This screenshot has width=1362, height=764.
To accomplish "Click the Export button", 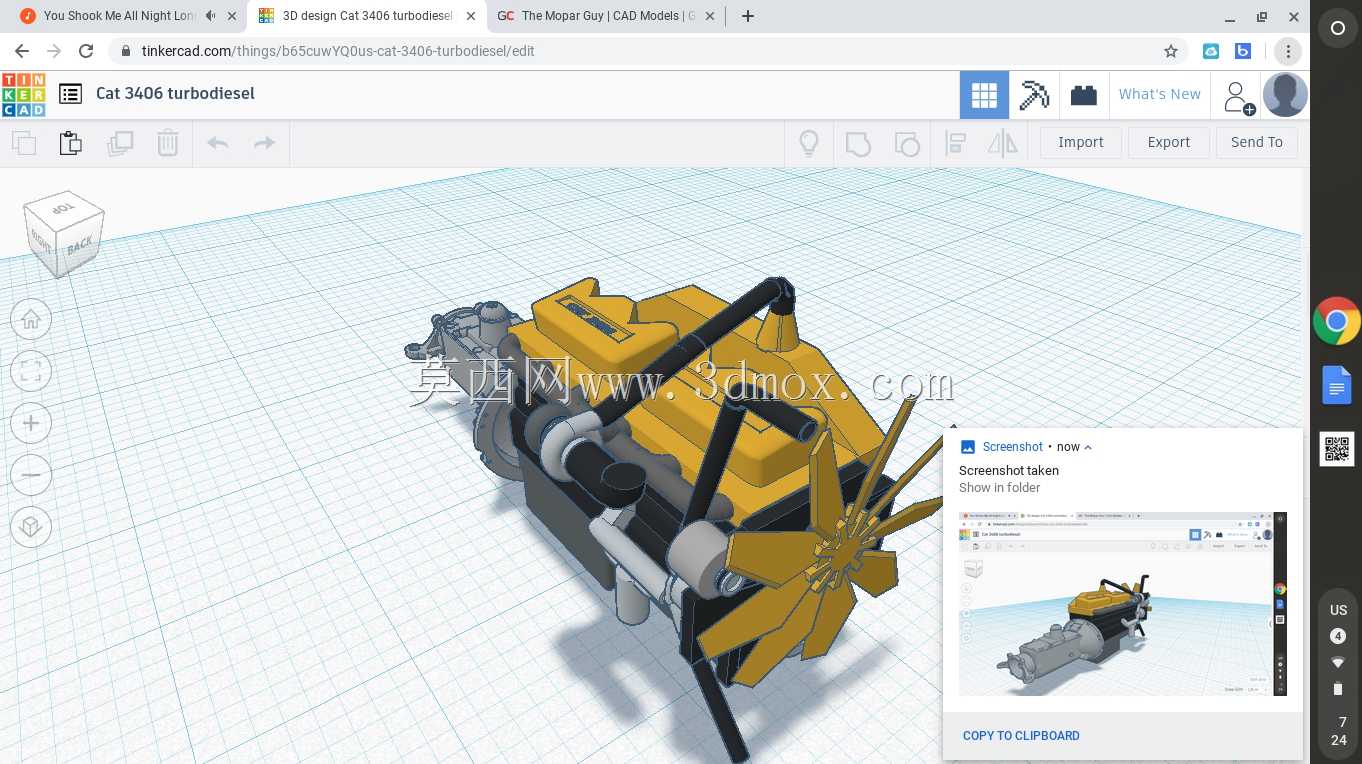I will pyautogui.click(x=1168, y=143).
